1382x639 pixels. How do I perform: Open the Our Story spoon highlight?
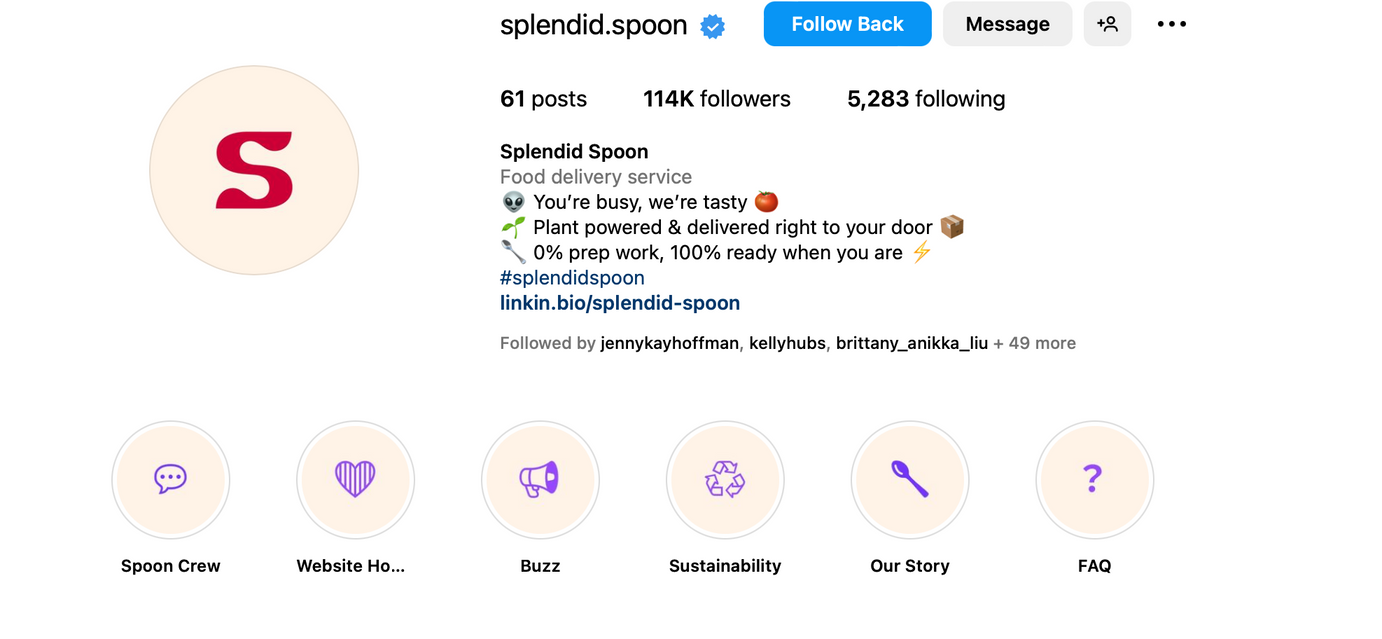[910, 480]
